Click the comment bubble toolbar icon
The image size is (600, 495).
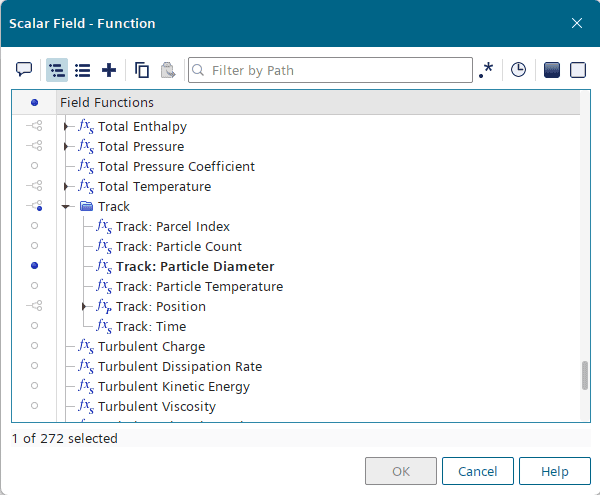click(24, 70)
